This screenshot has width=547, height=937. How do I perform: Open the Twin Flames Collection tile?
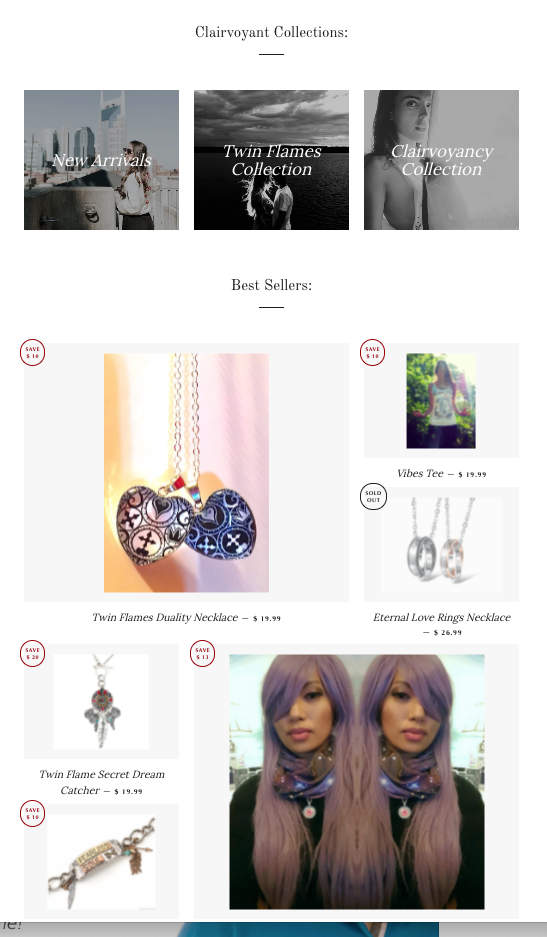pyautogui.click(x=271, y=160)
